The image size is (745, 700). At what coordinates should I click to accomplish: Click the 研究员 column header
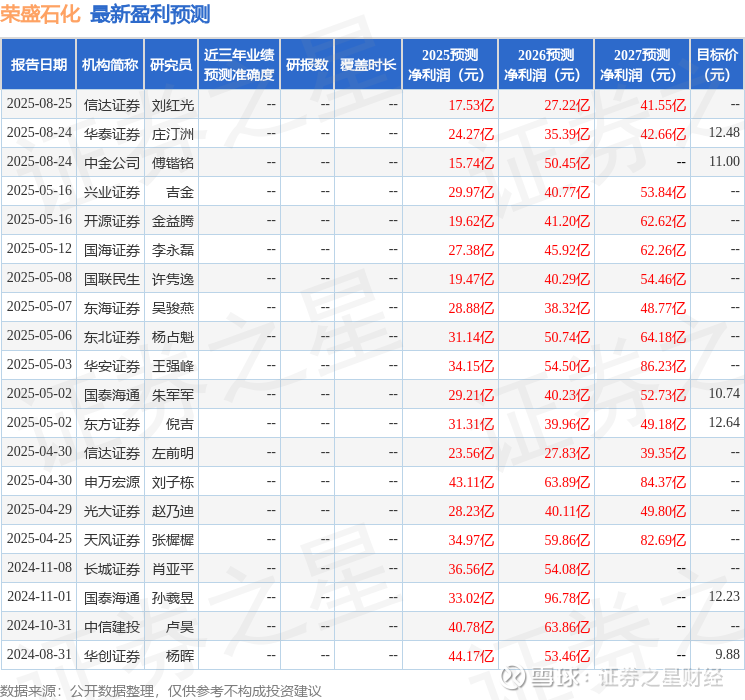[171, 65]
